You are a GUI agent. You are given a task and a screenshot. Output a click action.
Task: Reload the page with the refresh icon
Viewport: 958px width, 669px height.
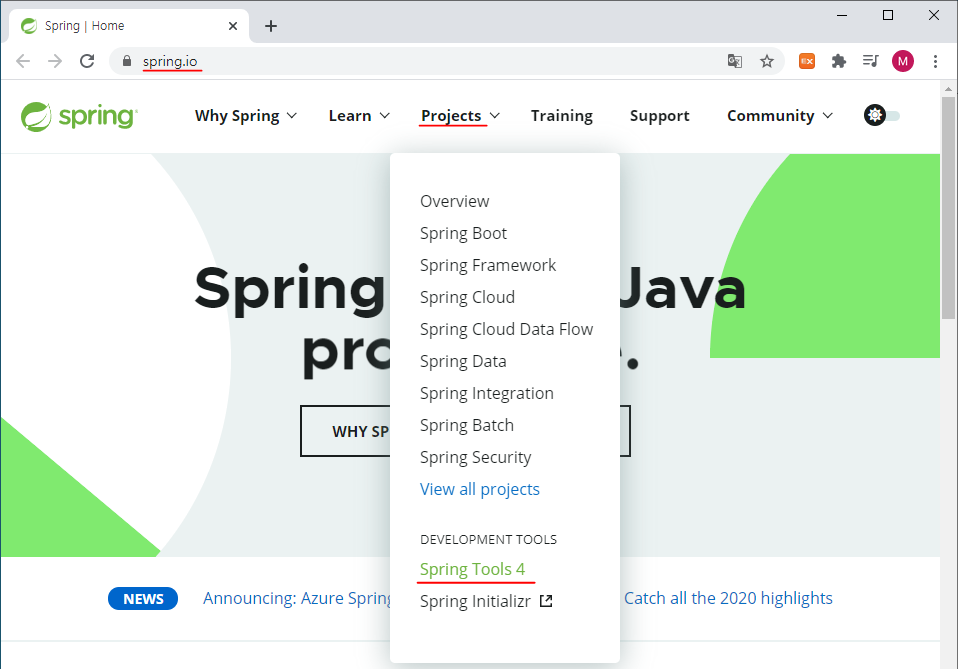87,61
